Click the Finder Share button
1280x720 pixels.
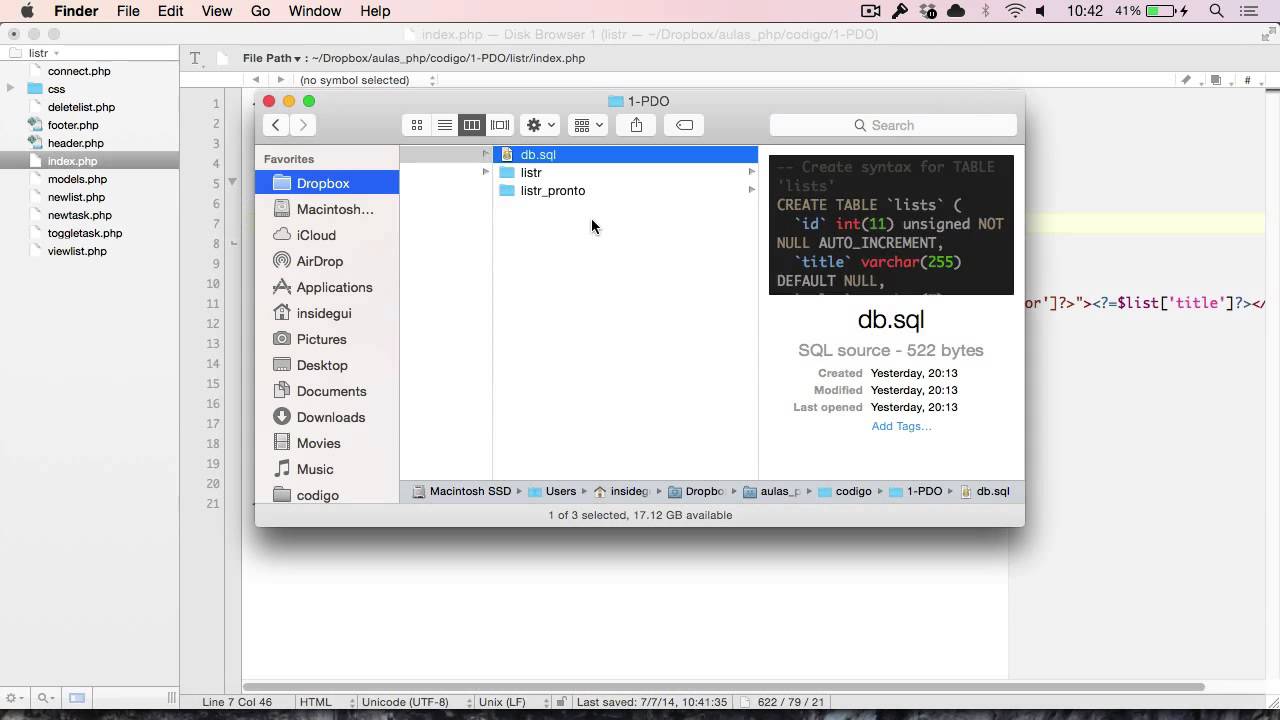coord(636,125)
